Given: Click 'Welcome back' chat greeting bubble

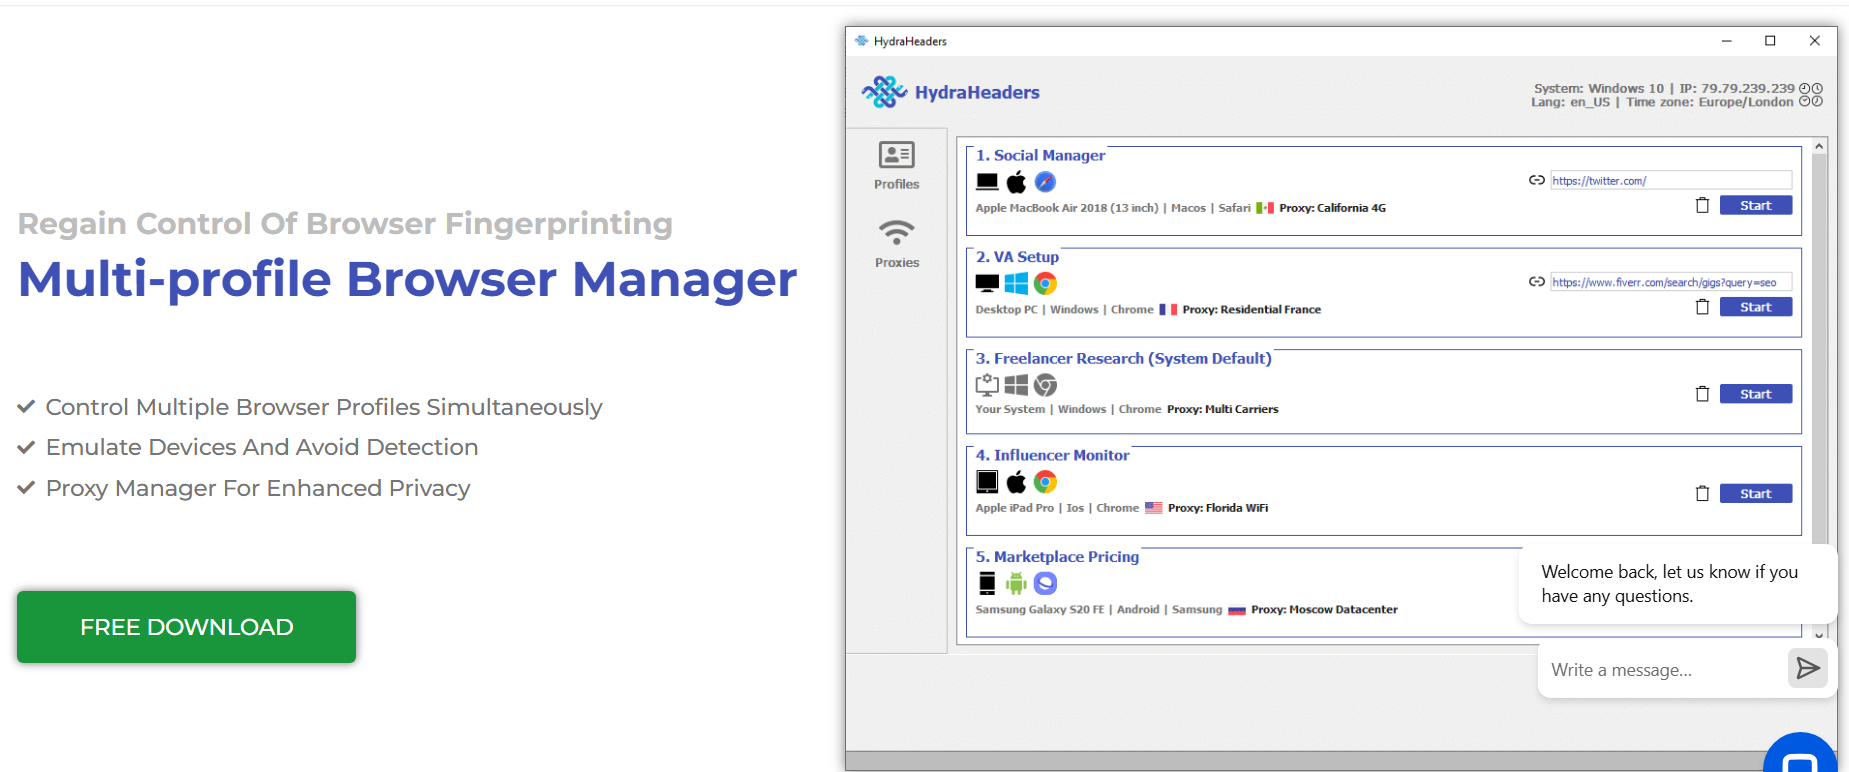Looking at the screenshot, I should [x=1677, y=584].
